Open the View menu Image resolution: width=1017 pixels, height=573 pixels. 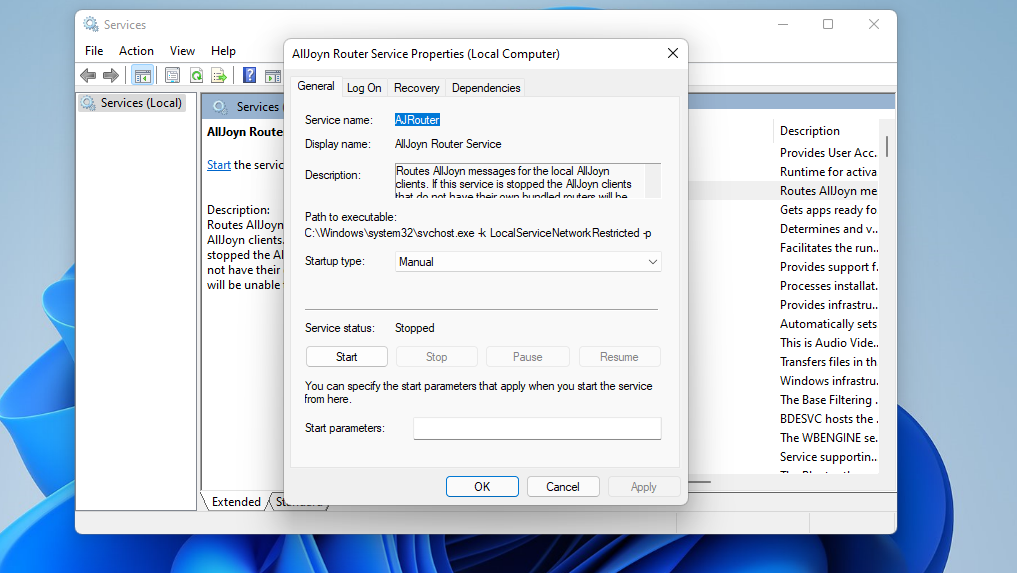pyautogui.click(x=182, y=51)
